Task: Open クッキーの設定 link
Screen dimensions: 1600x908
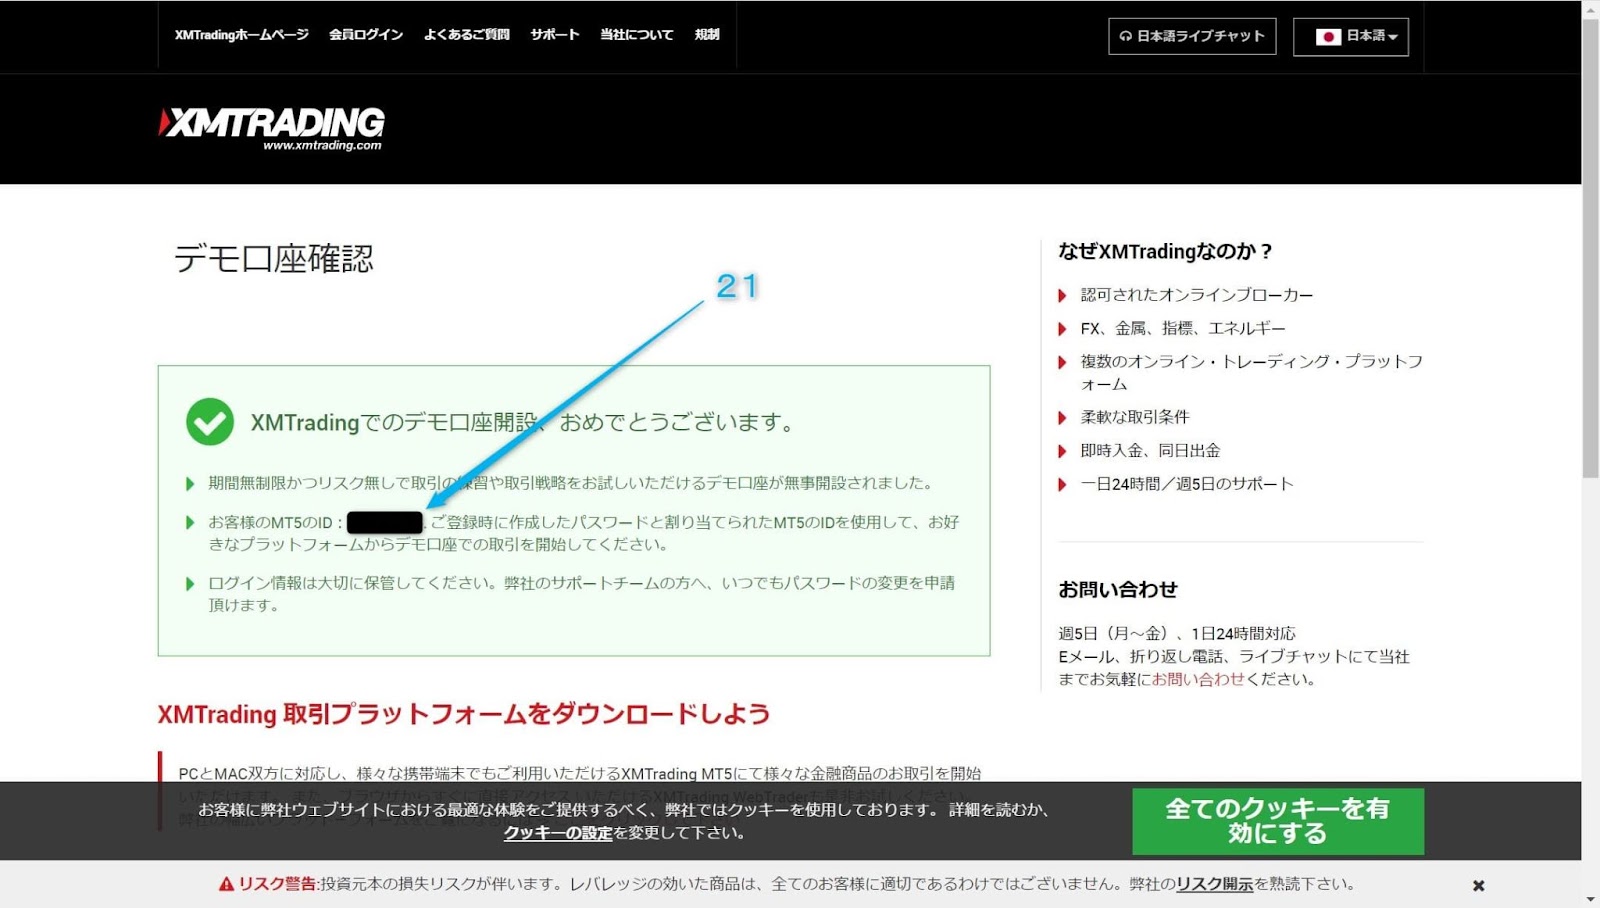Action: click(558, 833)
